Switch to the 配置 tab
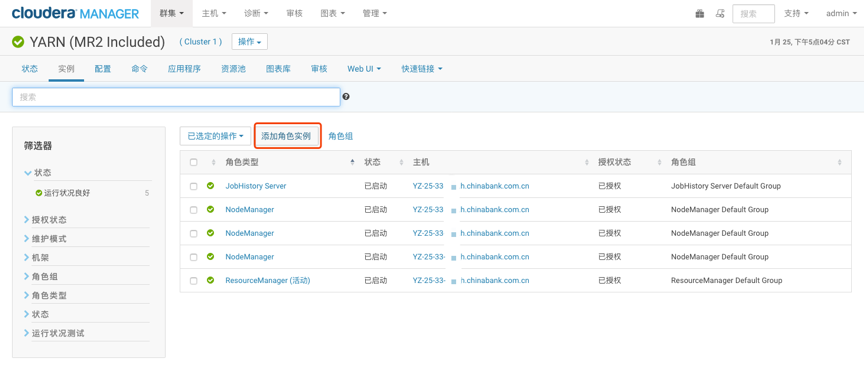This screenshot has height=368, width=864. (102, 69)
